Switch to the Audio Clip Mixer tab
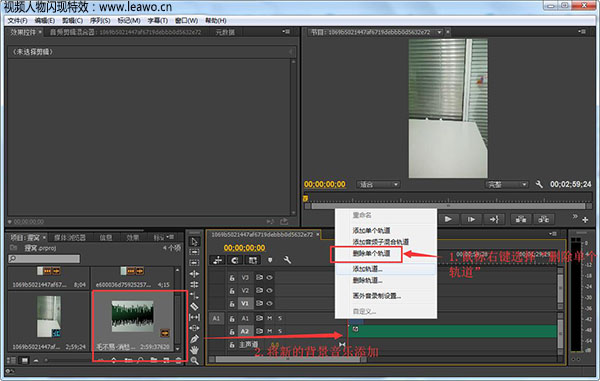The height and width of the screenshot is (381, 600). (x=125, y=32)
